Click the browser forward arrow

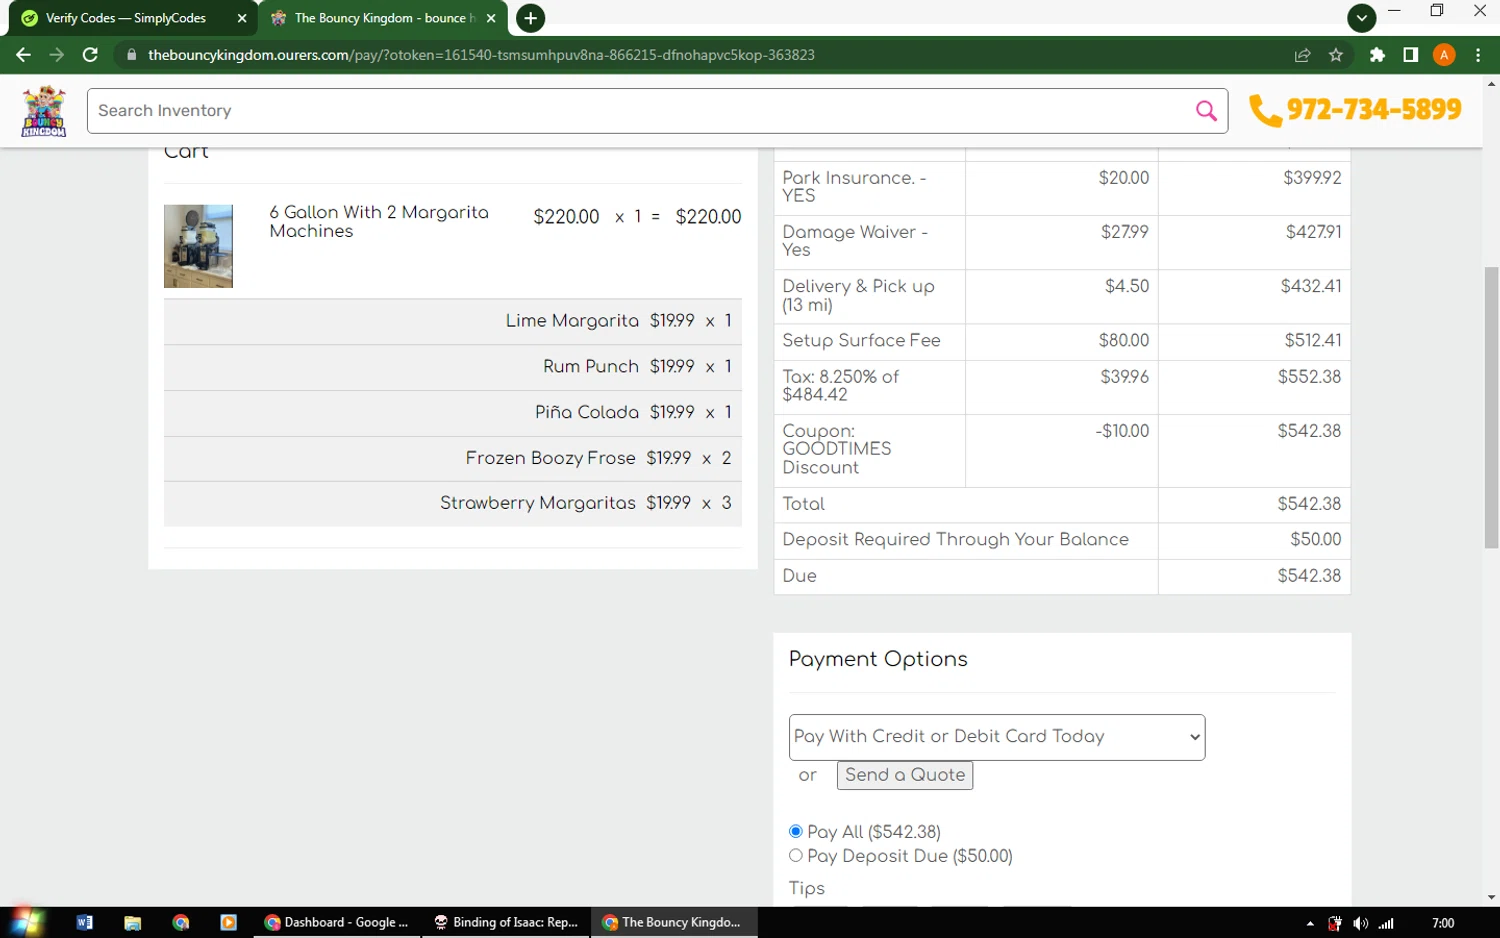pos(57,55)
